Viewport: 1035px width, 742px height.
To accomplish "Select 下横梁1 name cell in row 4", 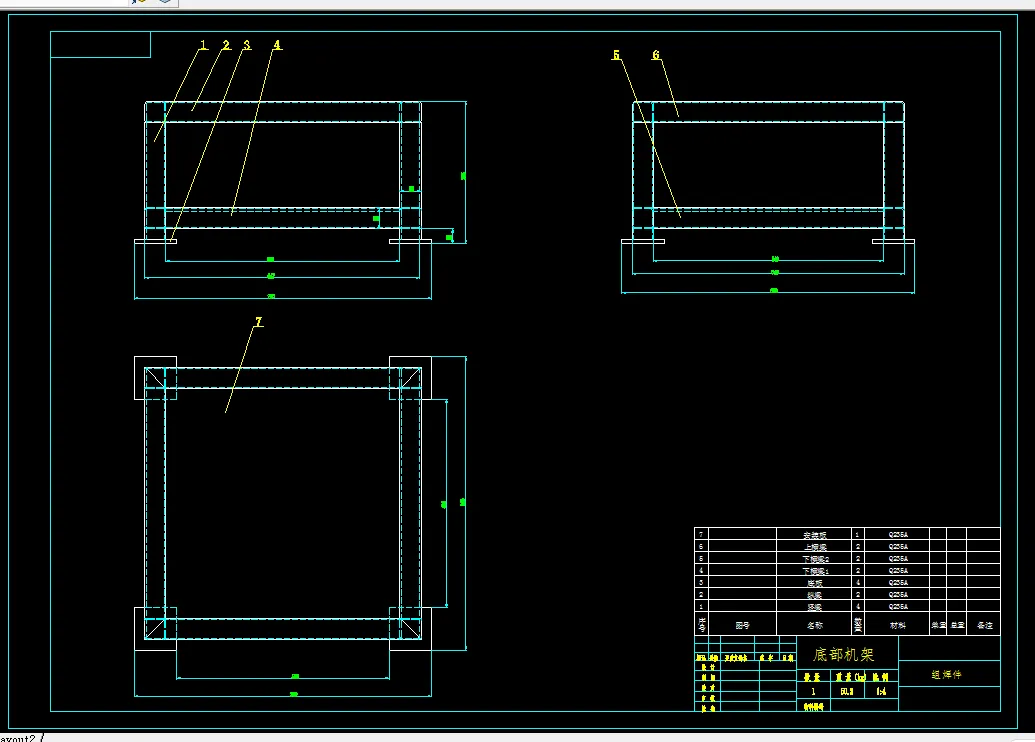I will point(815,570).
